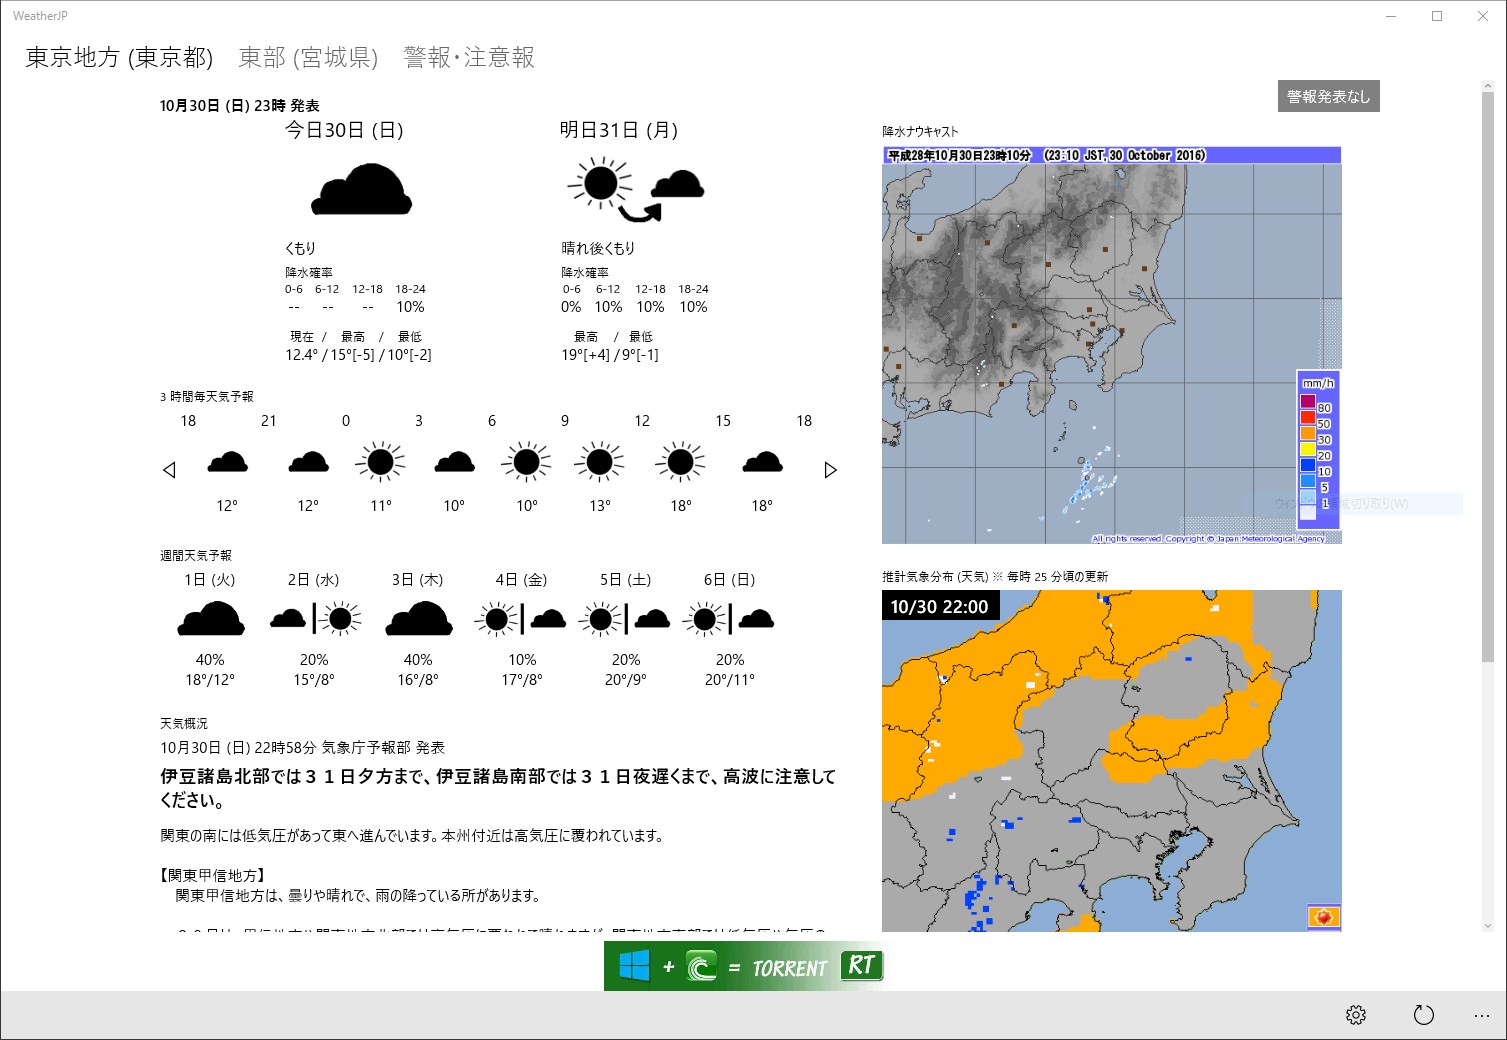Click today's cloudy weather icon
The height and width of the screenshot is (1040, 1507).
click(361, 190)
